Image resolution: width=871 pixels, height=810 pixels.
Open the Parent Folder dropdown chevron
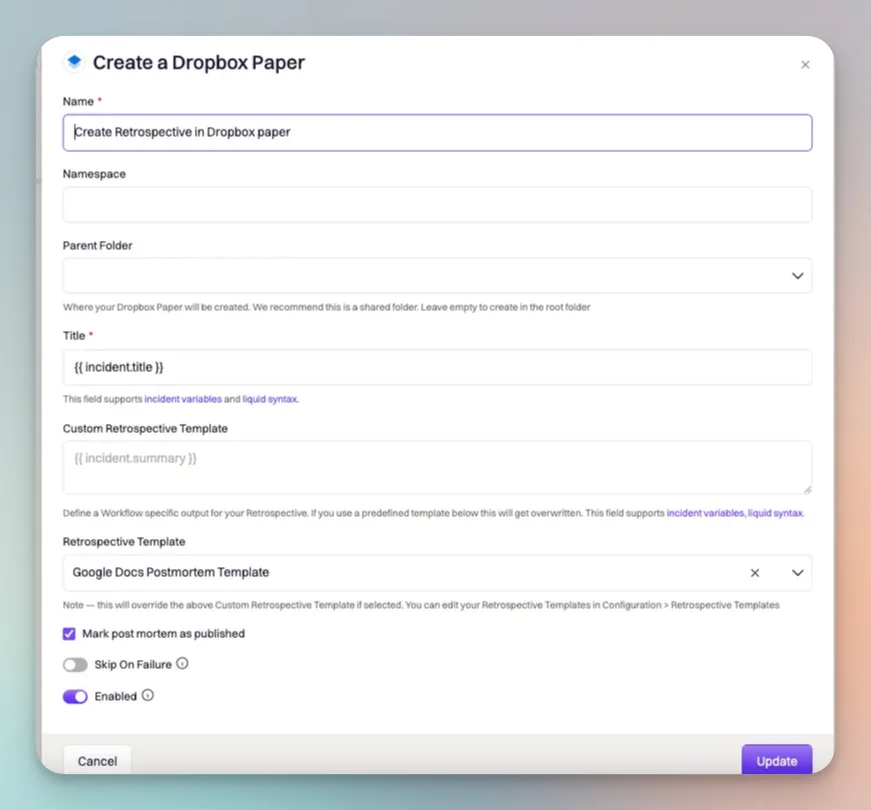tap(797, 276)
